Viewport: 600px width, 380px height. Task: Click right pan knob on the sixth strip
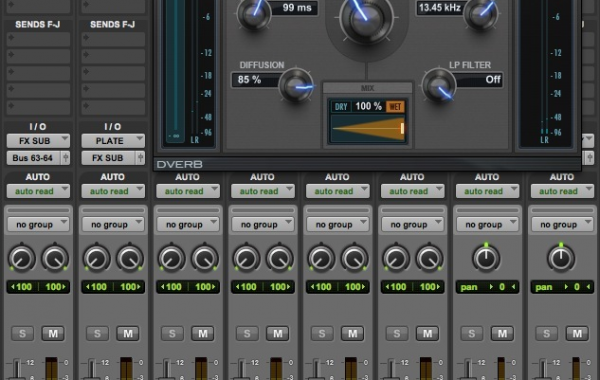pos(429,258)
